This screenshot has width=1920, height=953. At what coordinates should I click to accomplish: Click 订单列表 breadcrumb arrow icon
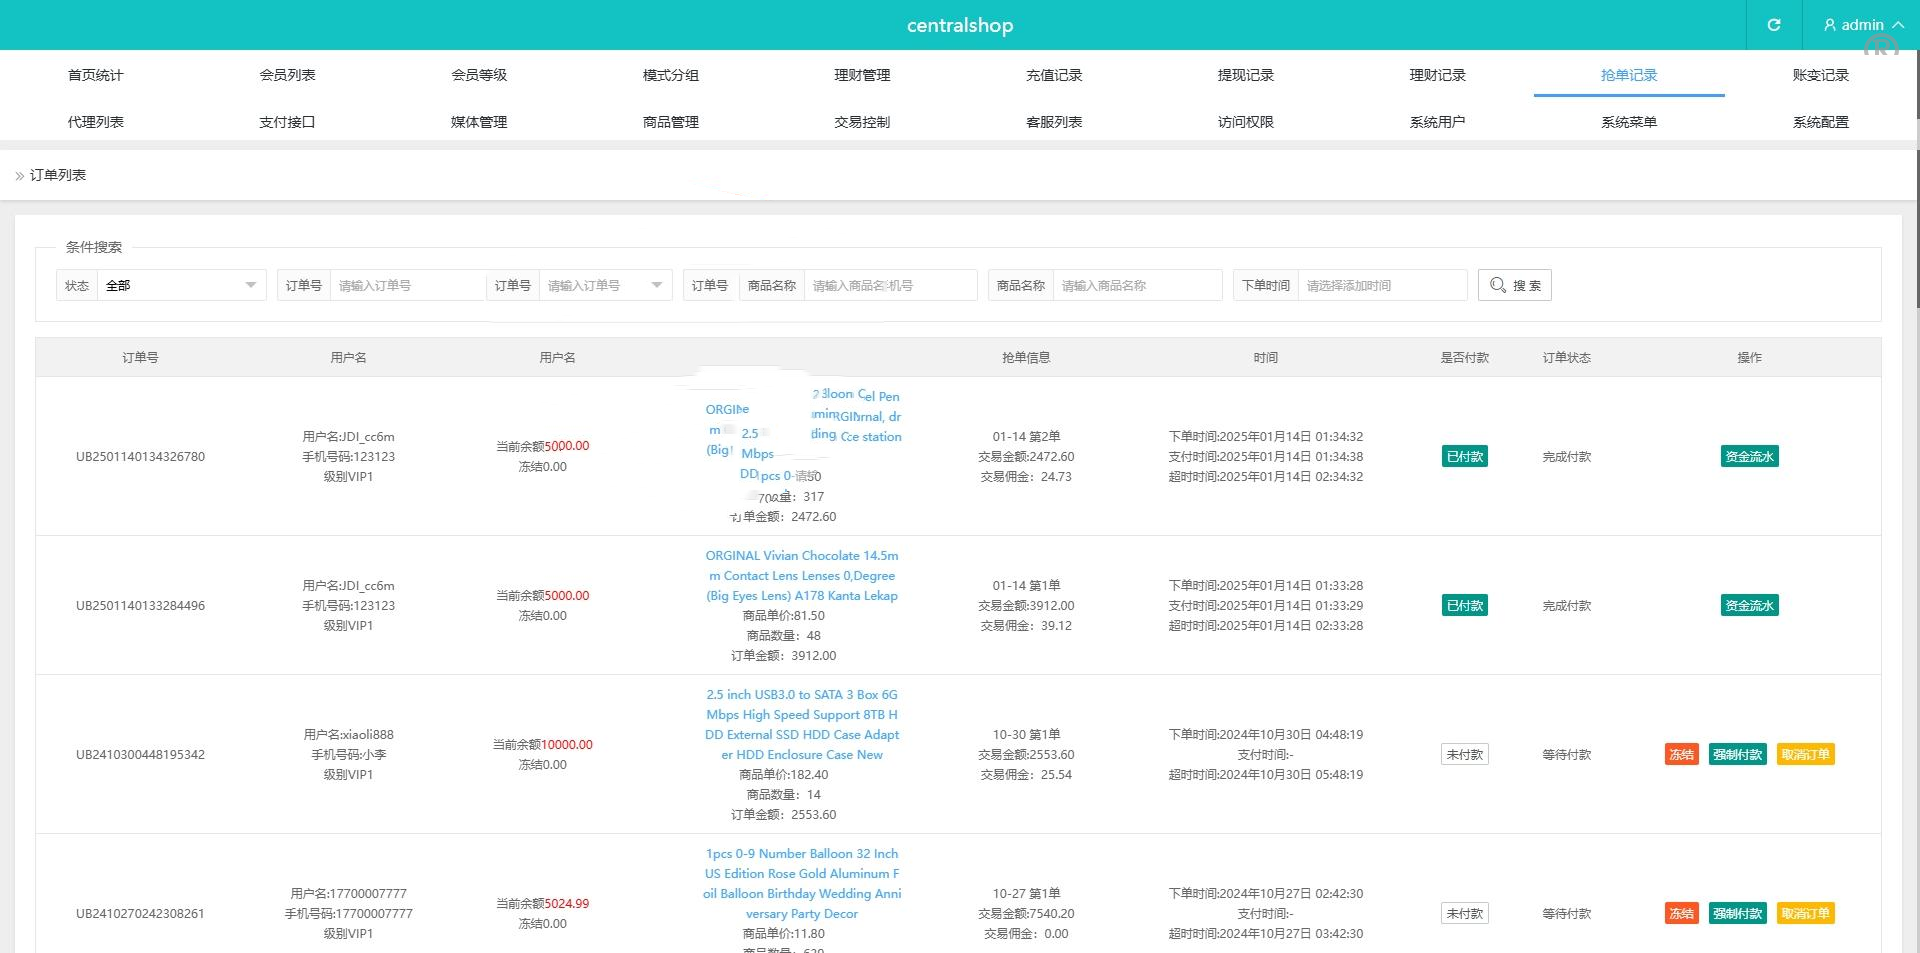pos(19,176)
